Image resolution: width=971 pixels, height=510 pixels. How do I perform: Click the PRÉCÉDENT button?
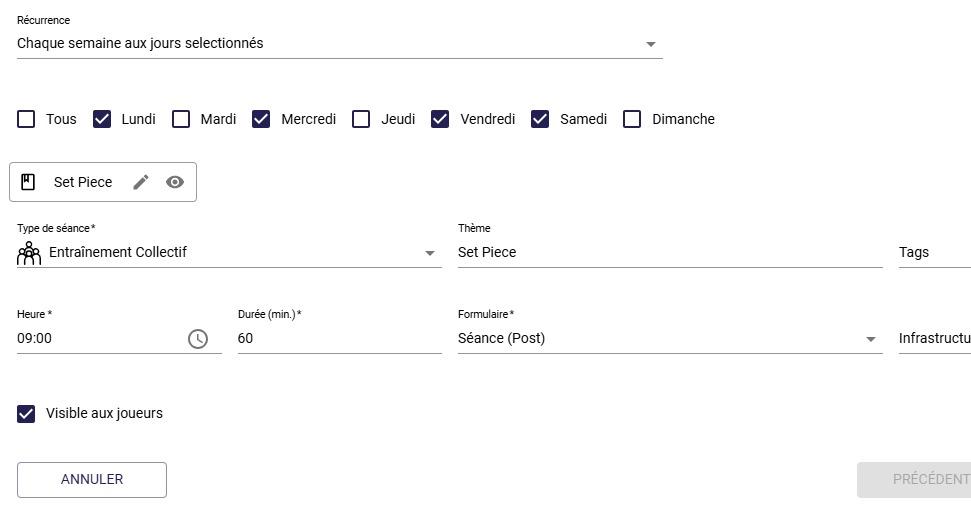pyautogui.click(x=914, y=480)
